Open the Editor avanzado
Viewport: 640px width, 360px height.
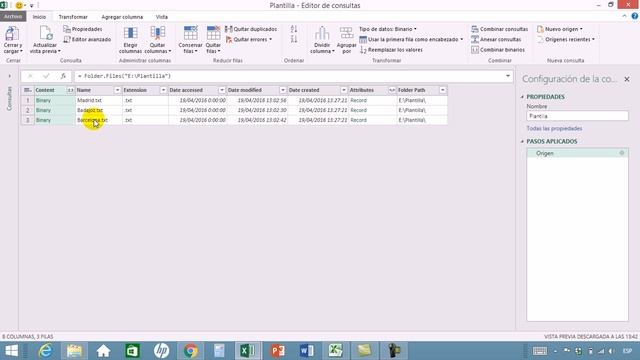pos(87,40)
